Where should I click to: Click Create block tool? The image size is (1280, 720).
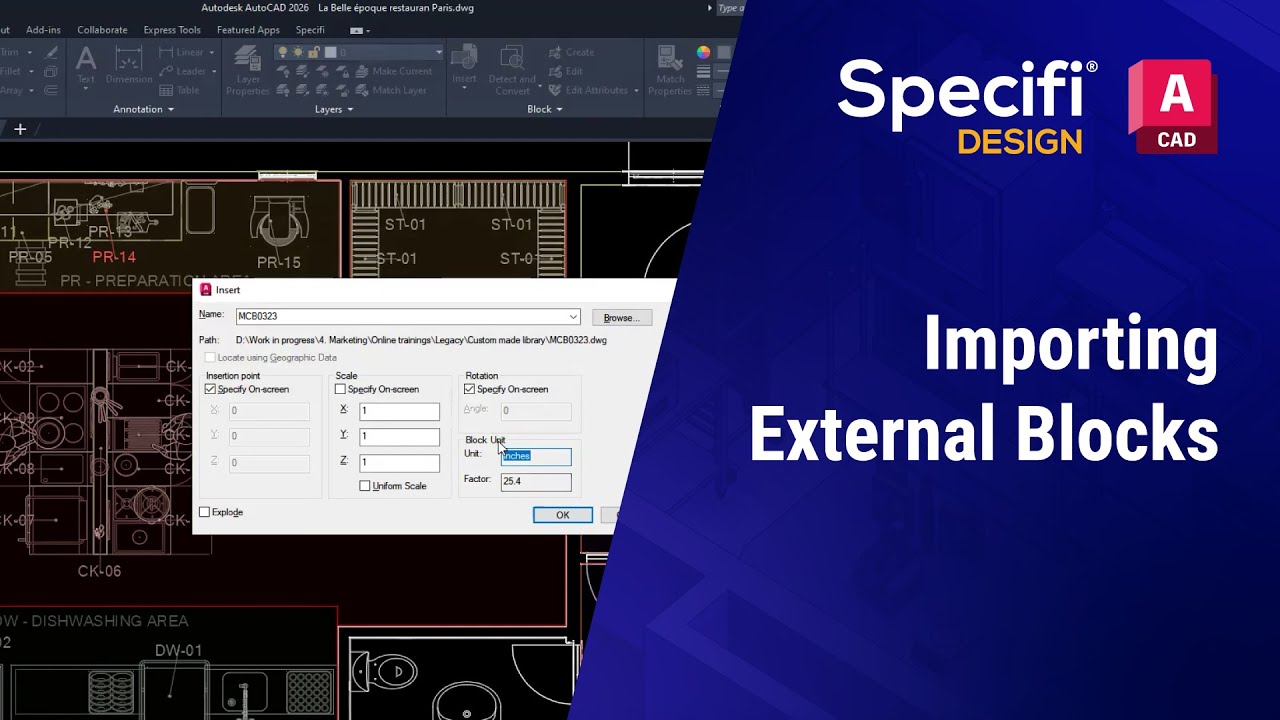pyautogui.click(x=571, y=52)
